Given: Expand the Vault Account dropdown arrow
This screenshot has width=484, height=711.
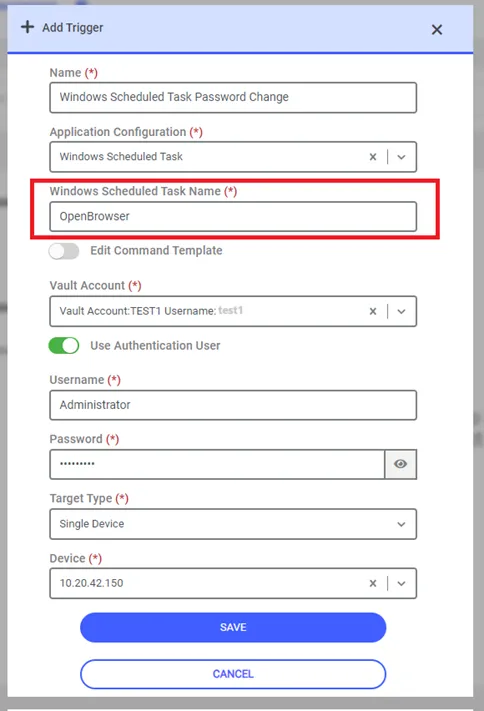Looking at the screenshot, I should tap(401, 312).
